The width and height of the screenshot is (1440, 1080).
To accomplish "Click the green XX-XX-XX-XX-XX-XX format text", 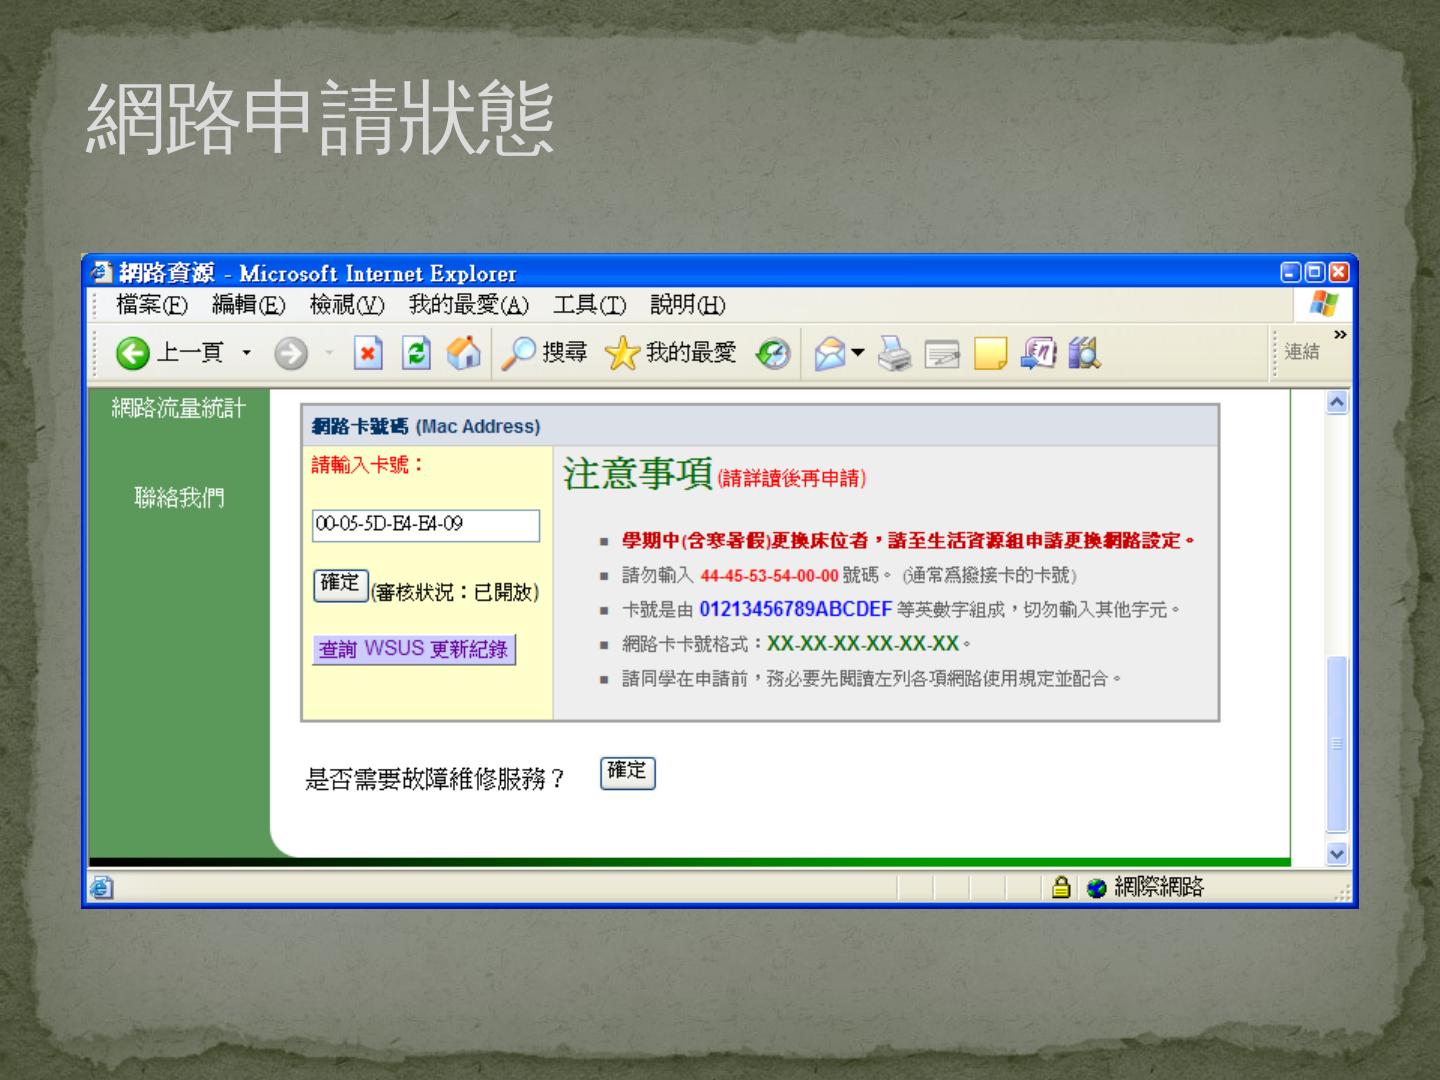I will point(863,644).
